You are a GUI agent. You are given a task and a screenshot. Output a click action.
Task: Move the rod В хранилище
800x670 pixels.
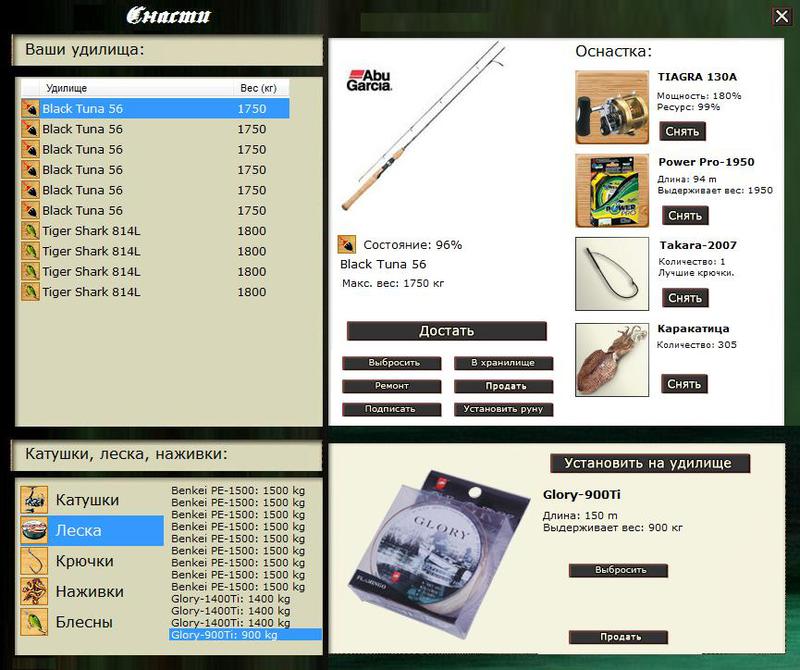[x=503, y=363]
